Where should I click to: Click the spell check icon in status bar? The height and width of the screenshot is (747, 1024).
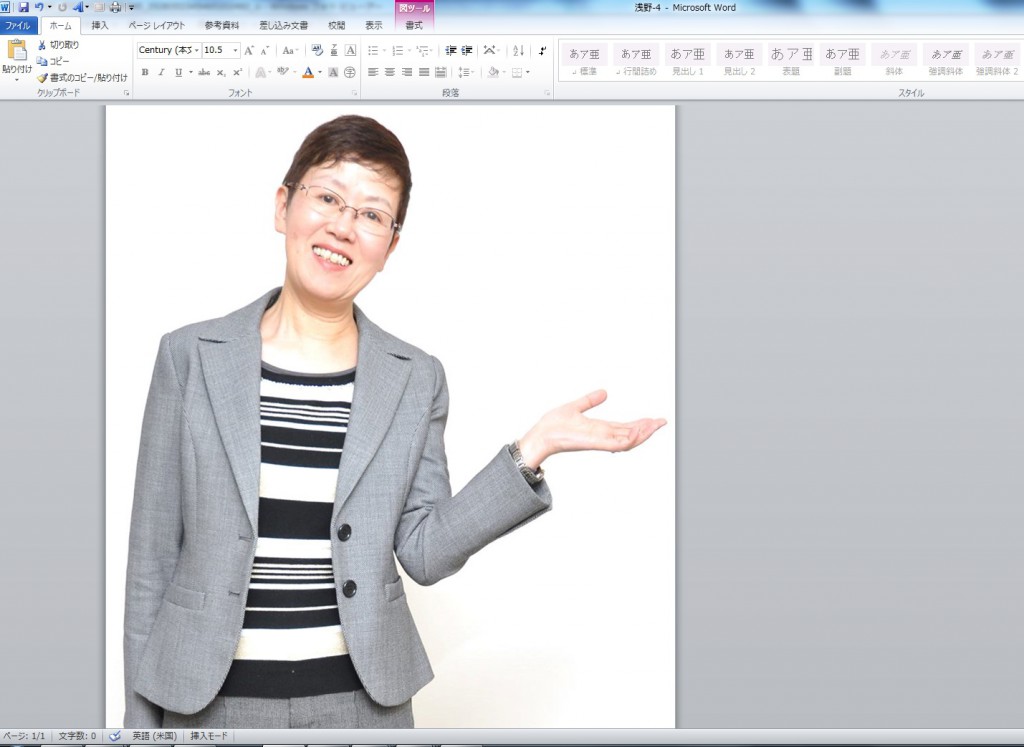click(x=115, y=736)
